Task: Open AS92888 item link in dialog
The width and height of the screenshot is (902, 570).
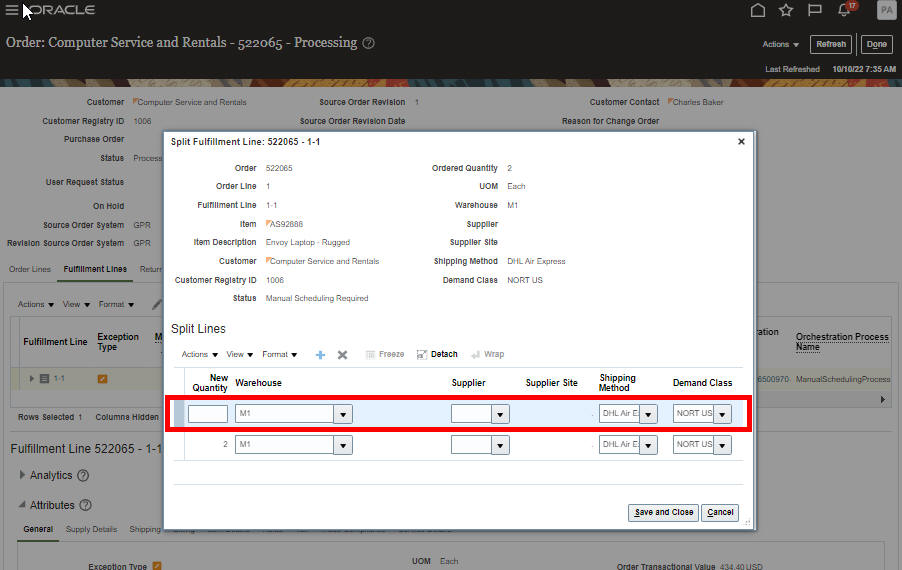Action: (284, 224)
